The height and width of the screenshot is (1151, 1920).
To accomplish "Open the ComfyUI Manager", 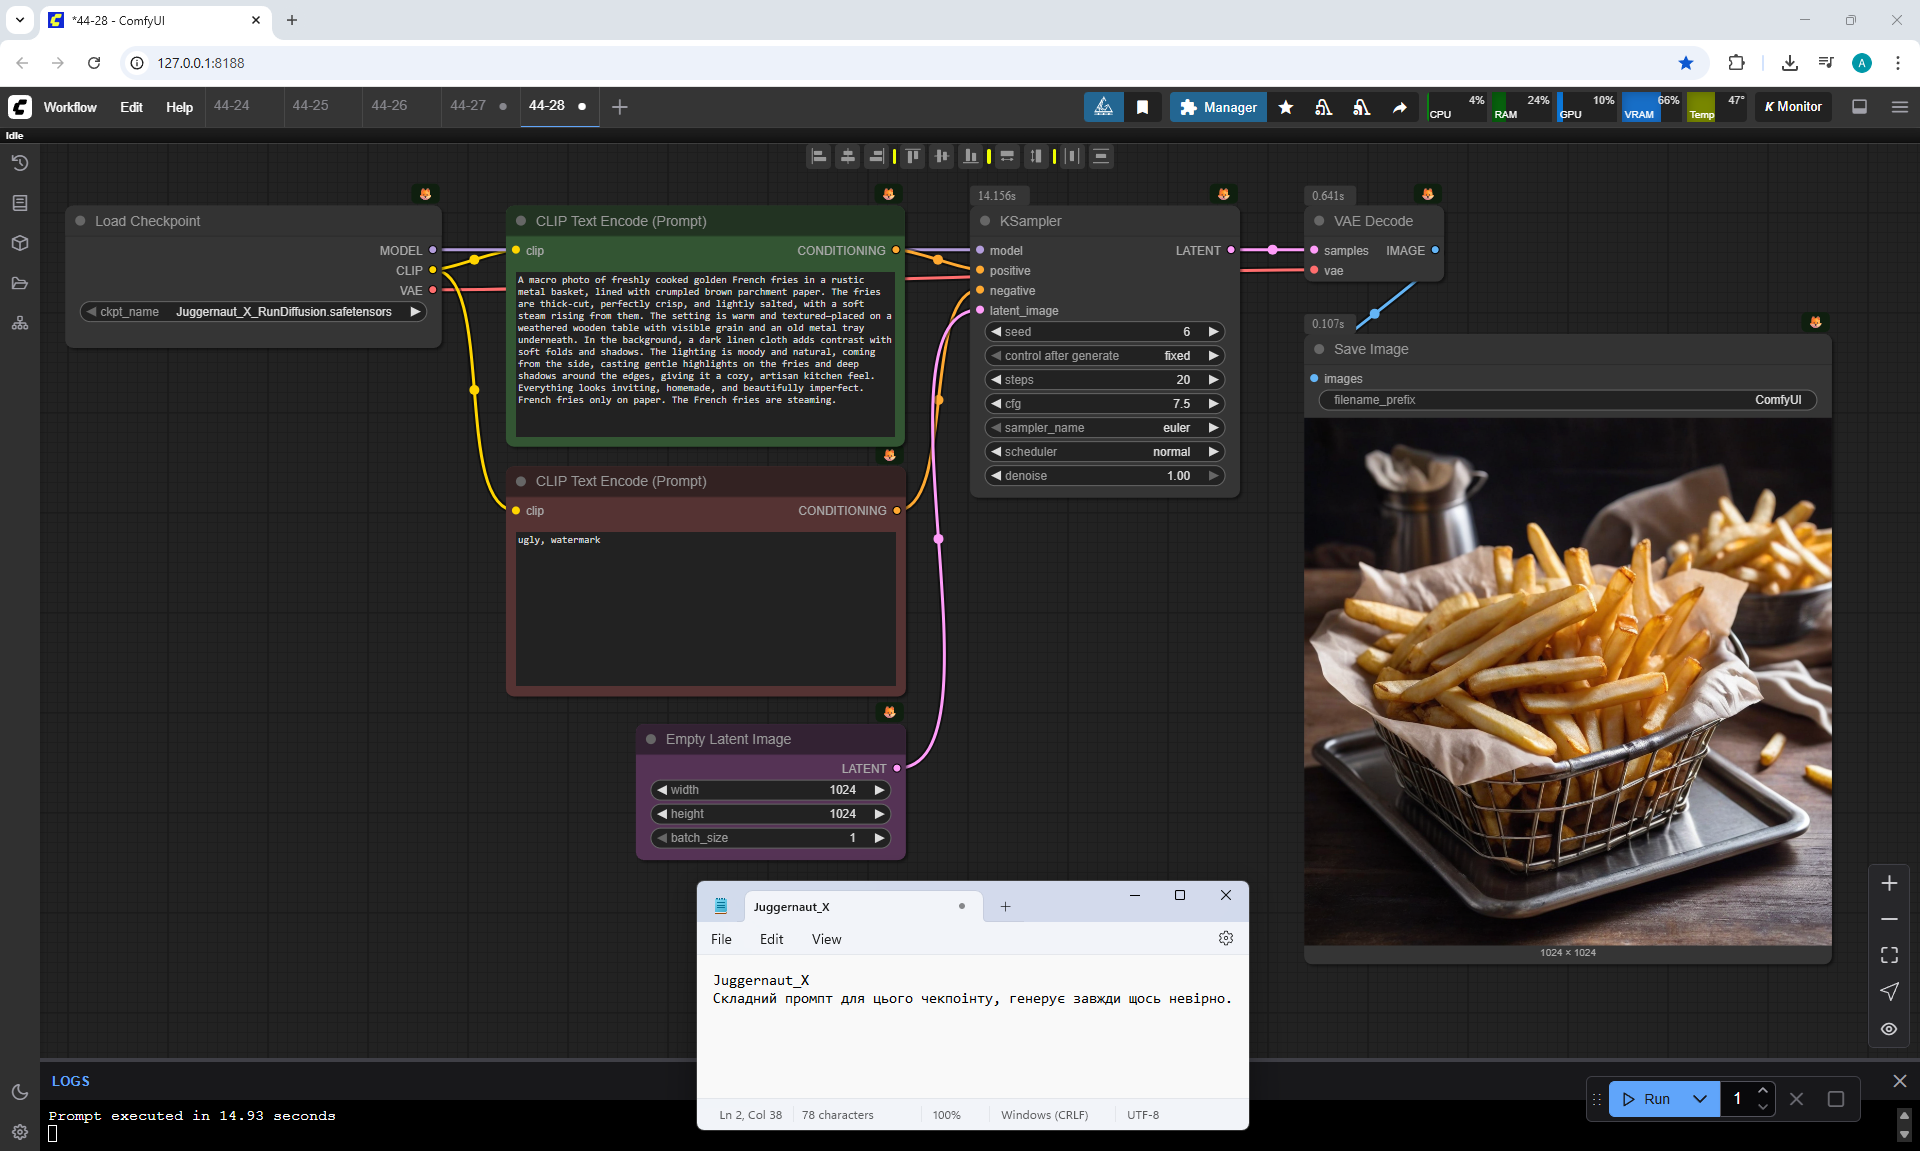I will pos(1217,107).
